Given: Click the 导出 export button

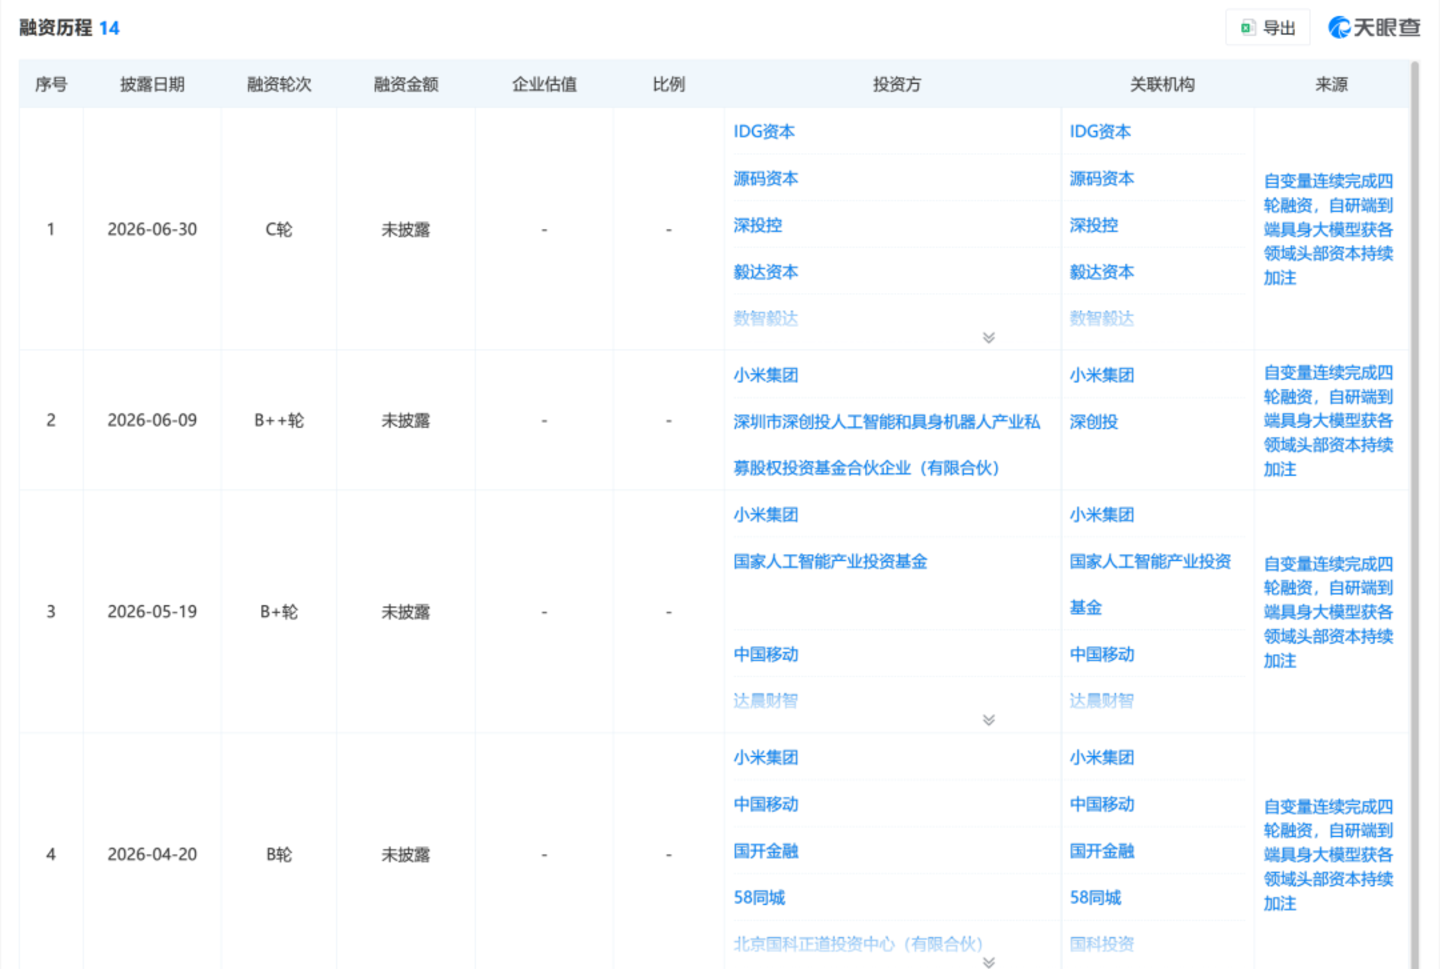Looking at the screenshot, I should (1268, 28).
